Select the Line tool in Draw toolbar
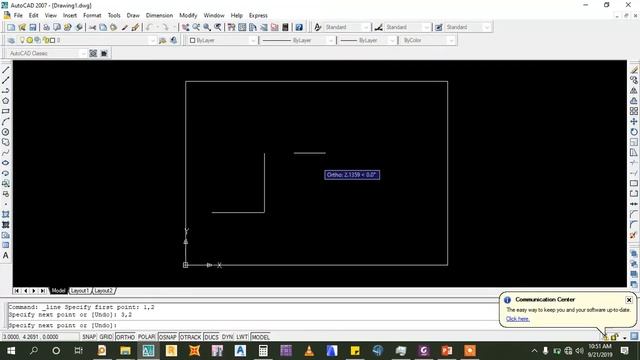This screenshot has width=640, height=360. tap(6, 70)
